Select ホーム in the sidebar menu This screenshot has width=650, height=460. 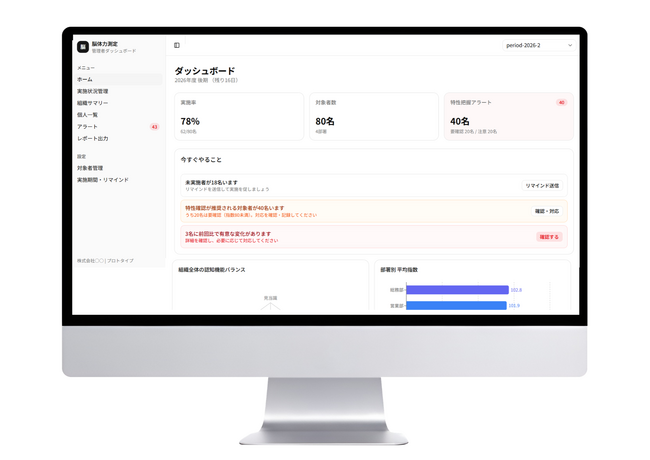(x=119, y=79)
